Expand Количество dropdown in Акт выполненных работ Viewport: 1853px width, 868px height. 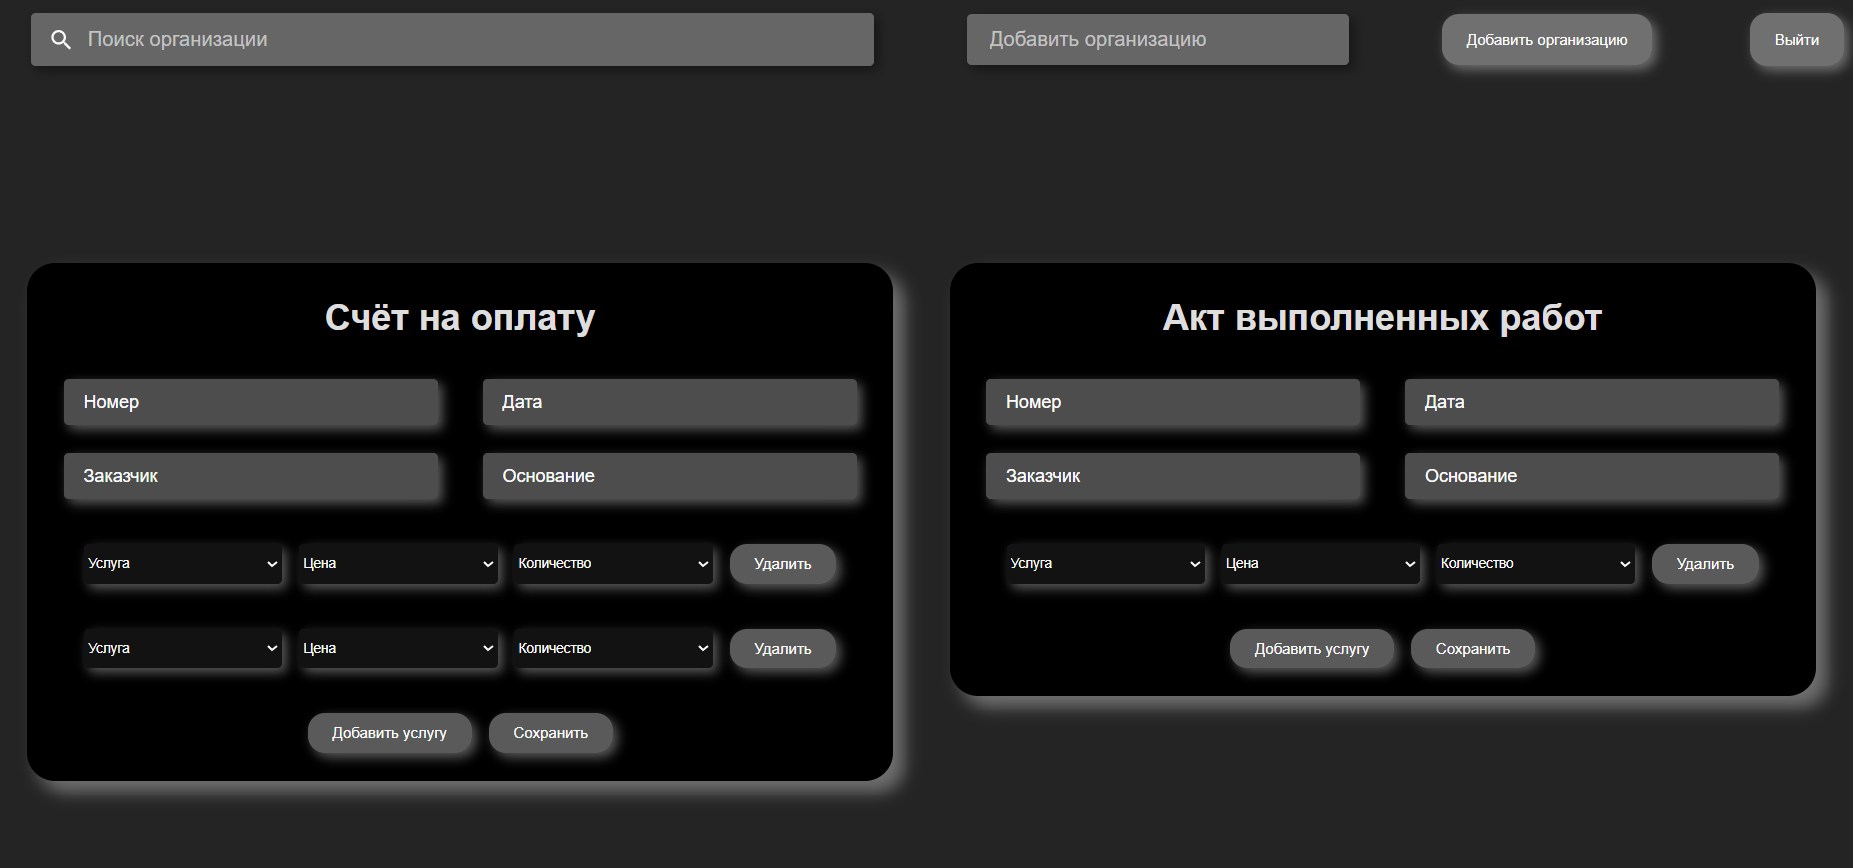1535,564
